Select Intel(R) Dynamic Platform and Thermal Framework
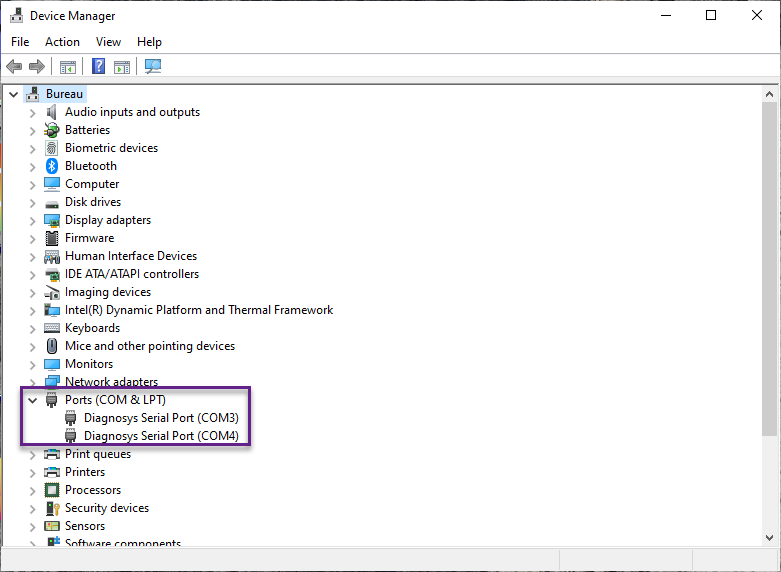The image size is (781, 572). pos(199,310)
